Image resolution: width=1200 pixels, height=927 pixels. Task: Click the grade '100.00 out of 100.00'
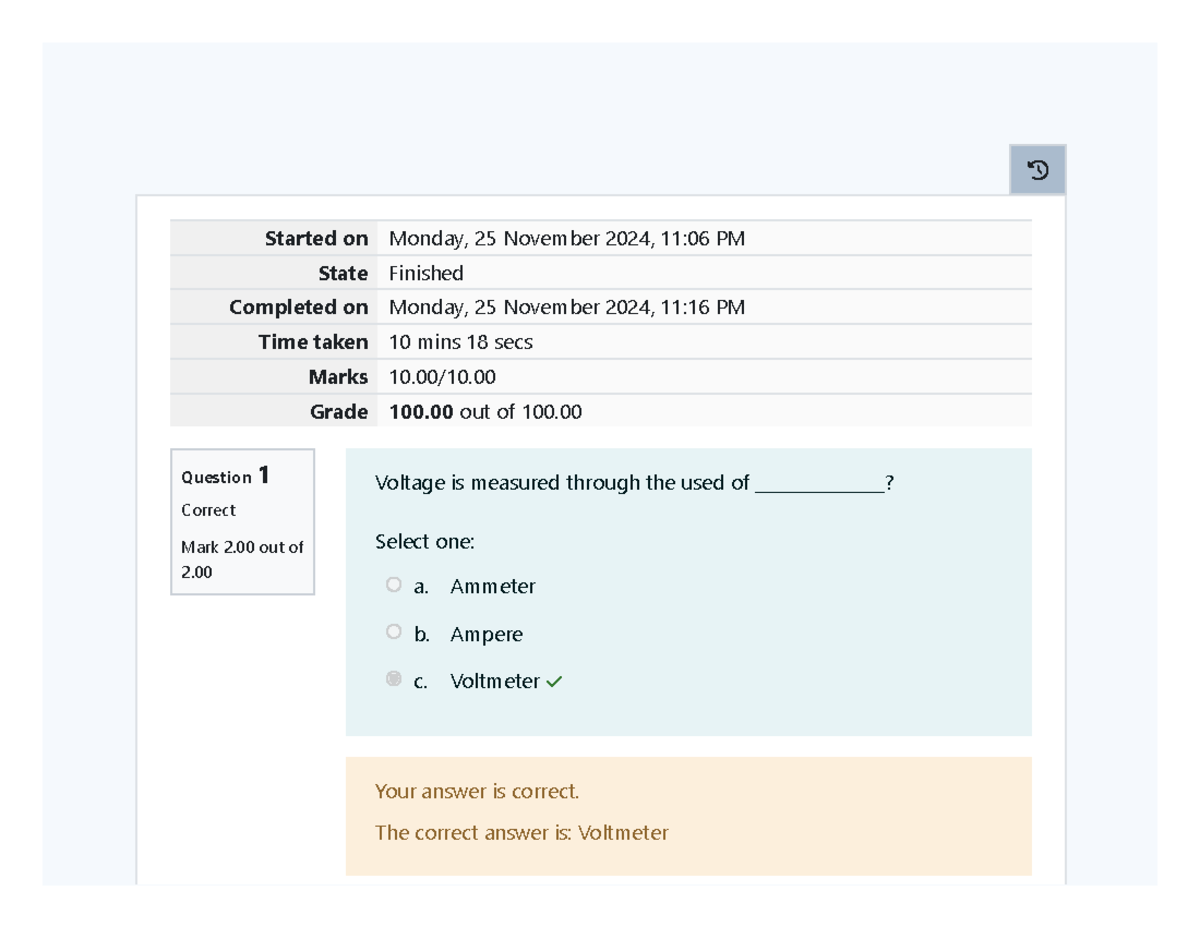coord(485,411)
